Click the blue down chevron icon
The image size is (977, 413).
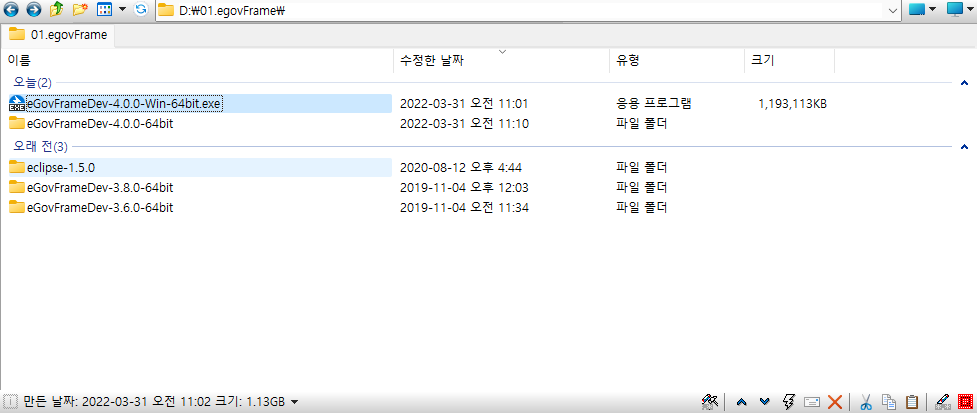(x=765, y=401)
